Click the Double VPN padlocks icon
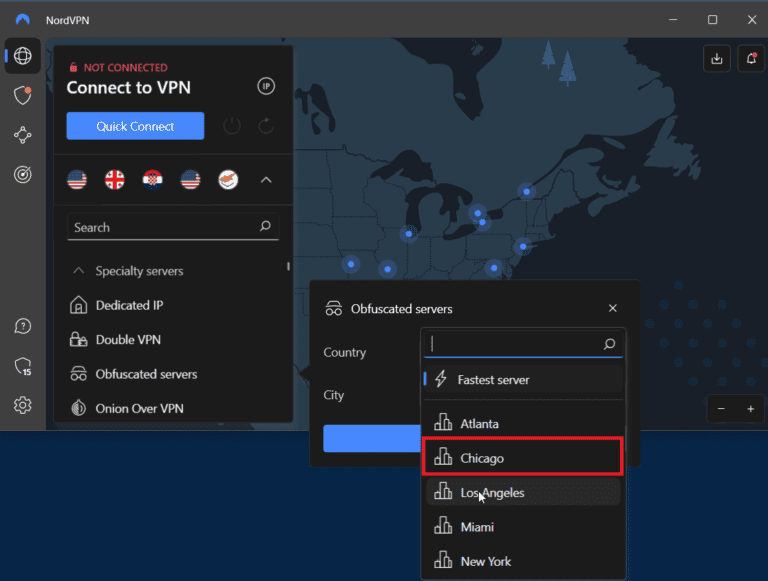 pyautogui.click(x=78, y=339)
